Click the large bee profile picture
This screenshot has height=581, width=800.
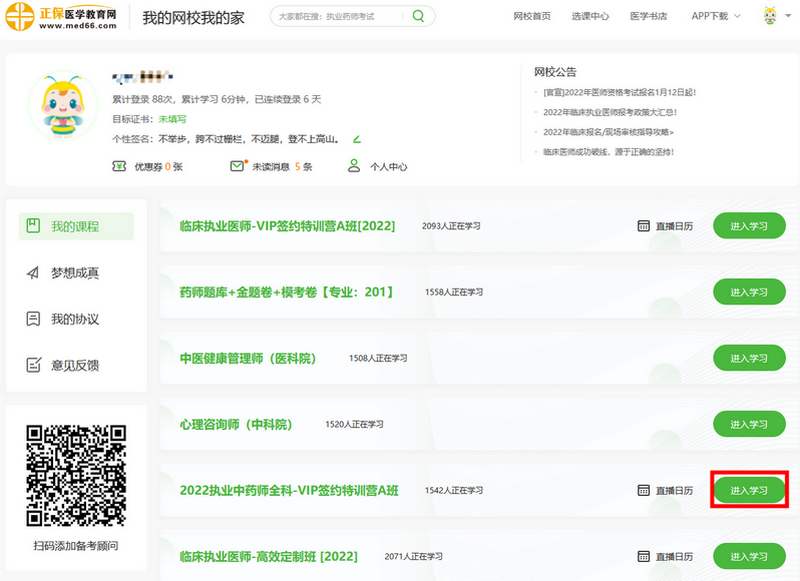coord(62,106)
